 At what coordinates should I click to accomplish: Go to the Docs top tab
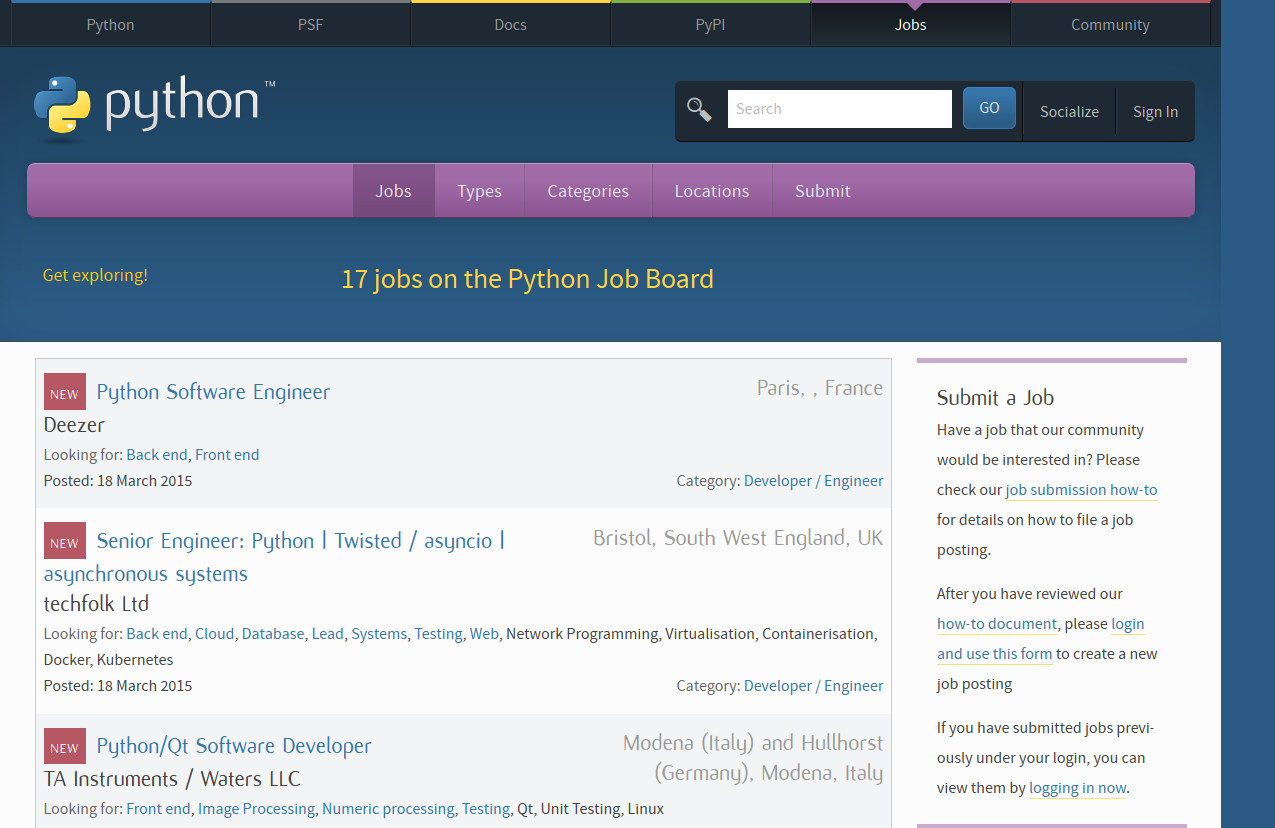coord(510,25)
